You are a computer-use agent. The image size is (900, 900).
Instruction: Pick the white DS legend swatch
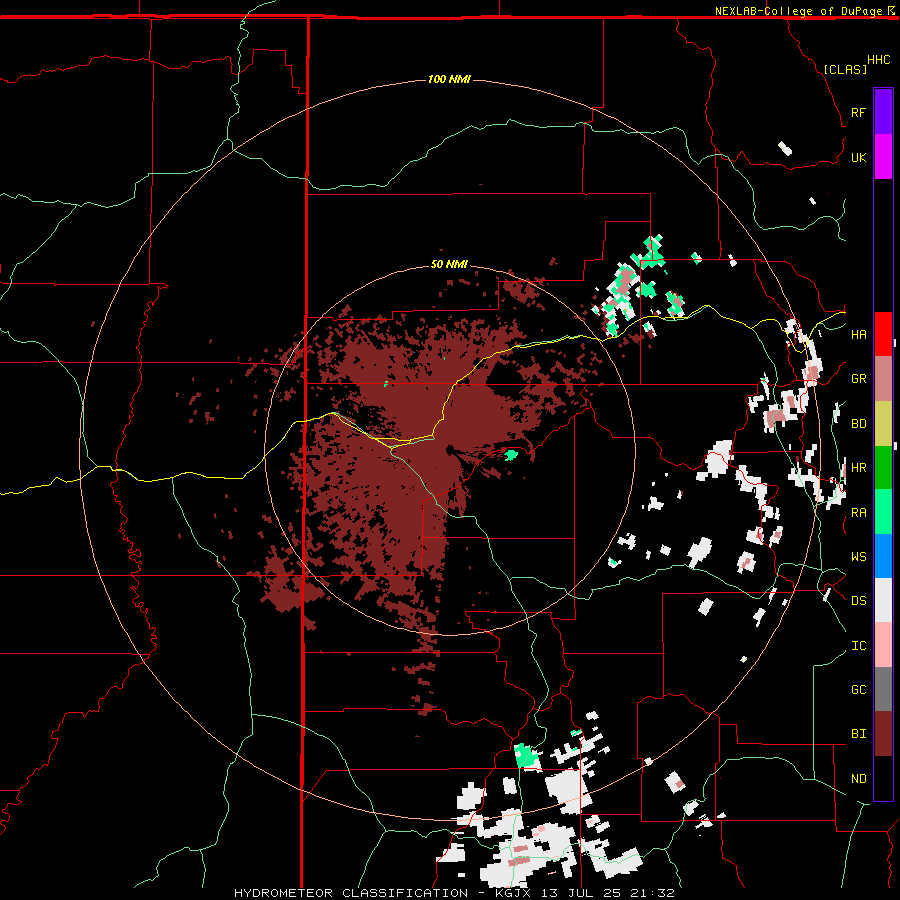[x=883, y=600]
